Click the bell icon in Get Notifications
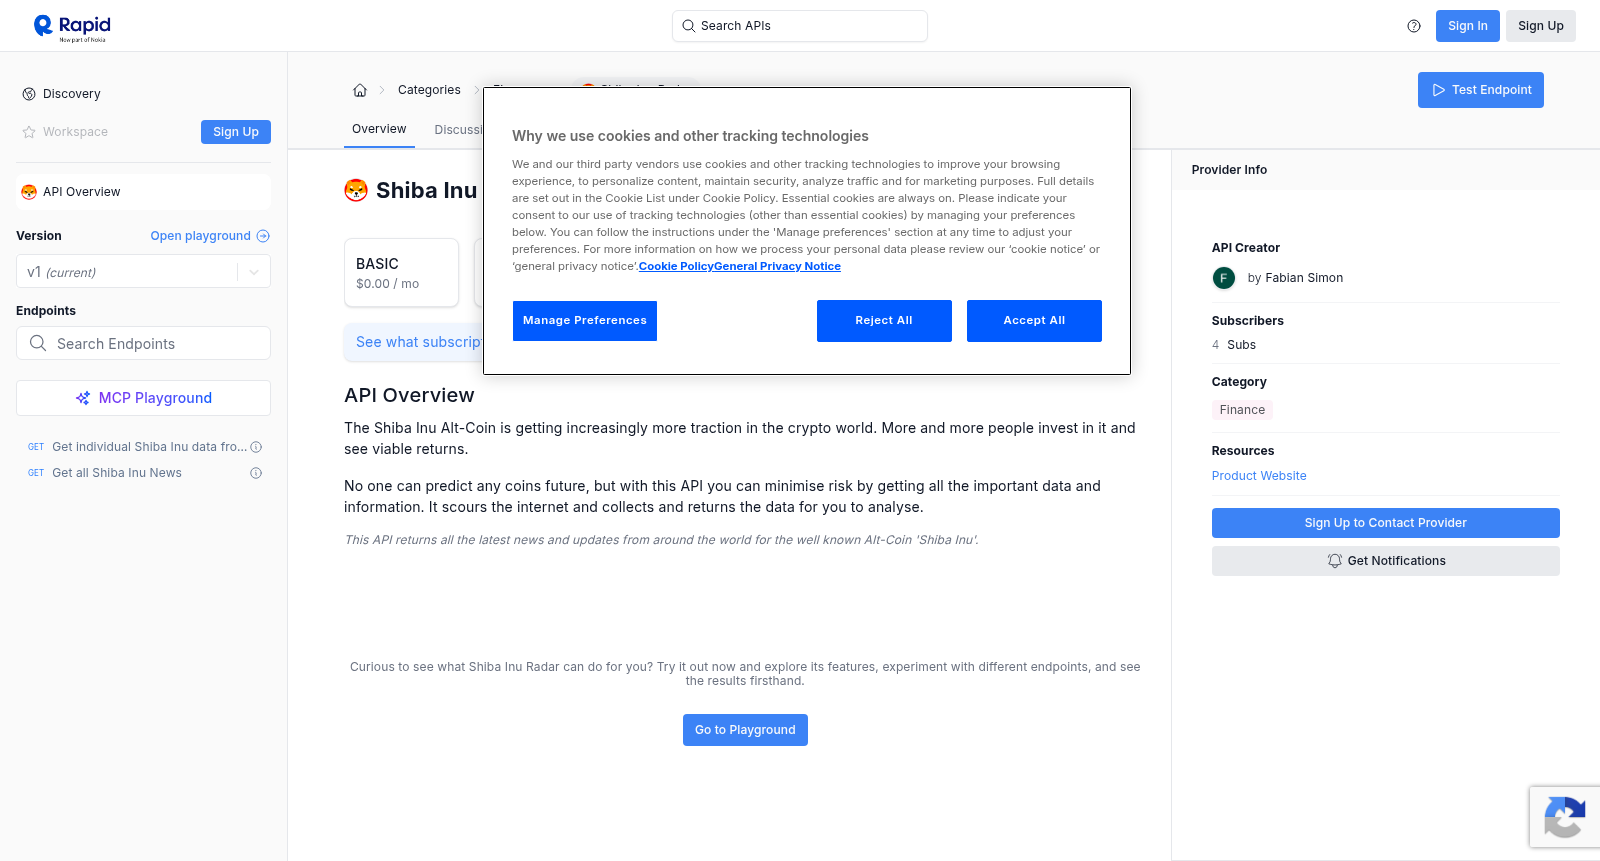1600x861 pixels. pos(1334,561)
